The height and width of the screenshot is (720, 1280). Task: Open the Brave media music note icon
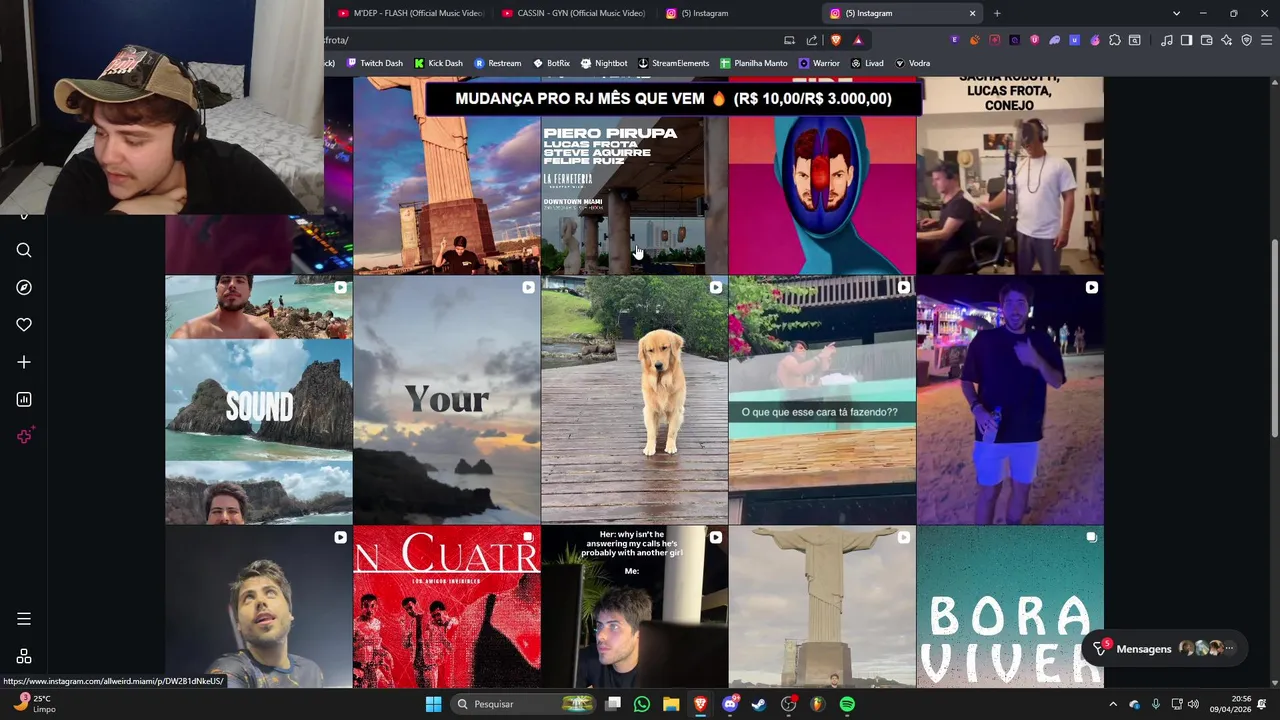pos(1166,40)
